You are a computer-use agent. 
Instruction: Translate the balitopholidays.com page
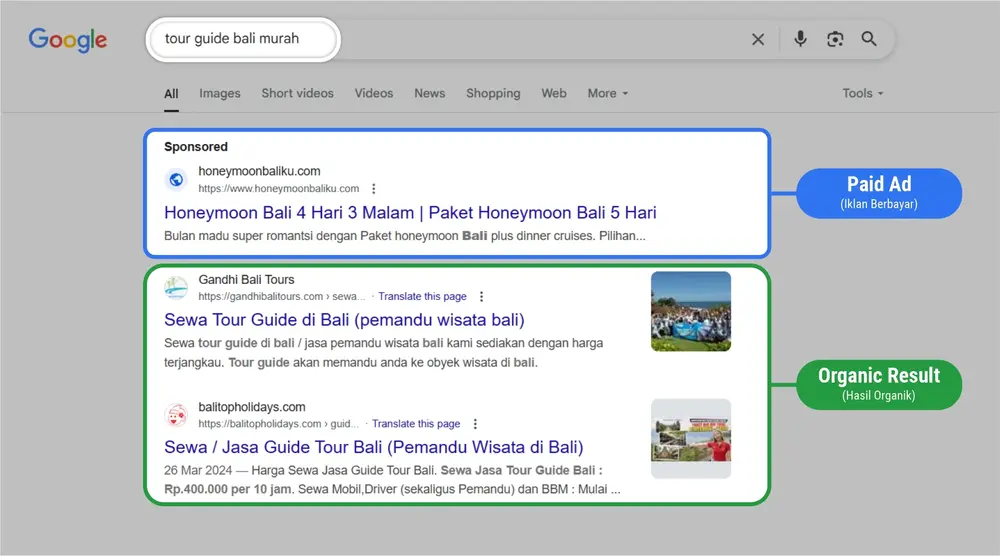point(416,424)
